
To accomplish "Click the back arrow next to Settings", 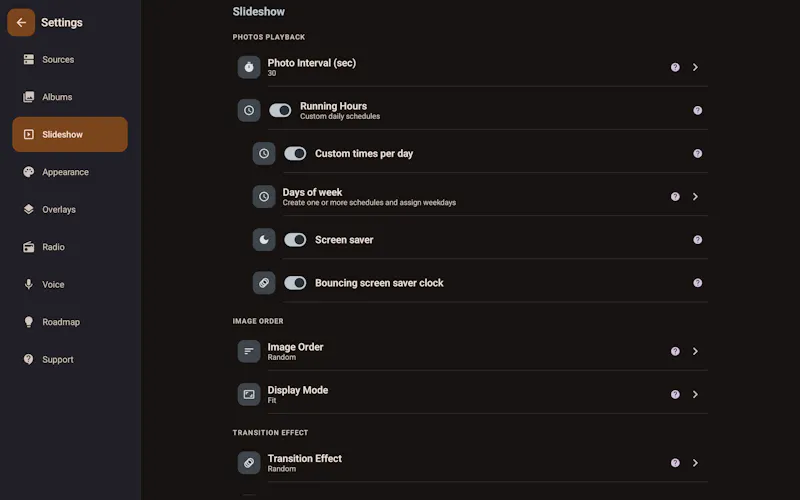I will [21, 22].
